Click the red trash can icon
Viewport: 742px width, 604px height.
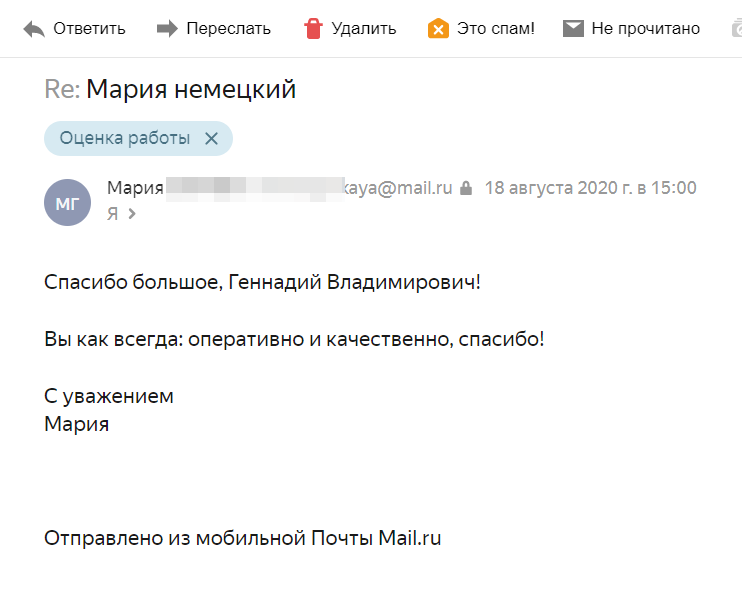click(x=313, y=28)
